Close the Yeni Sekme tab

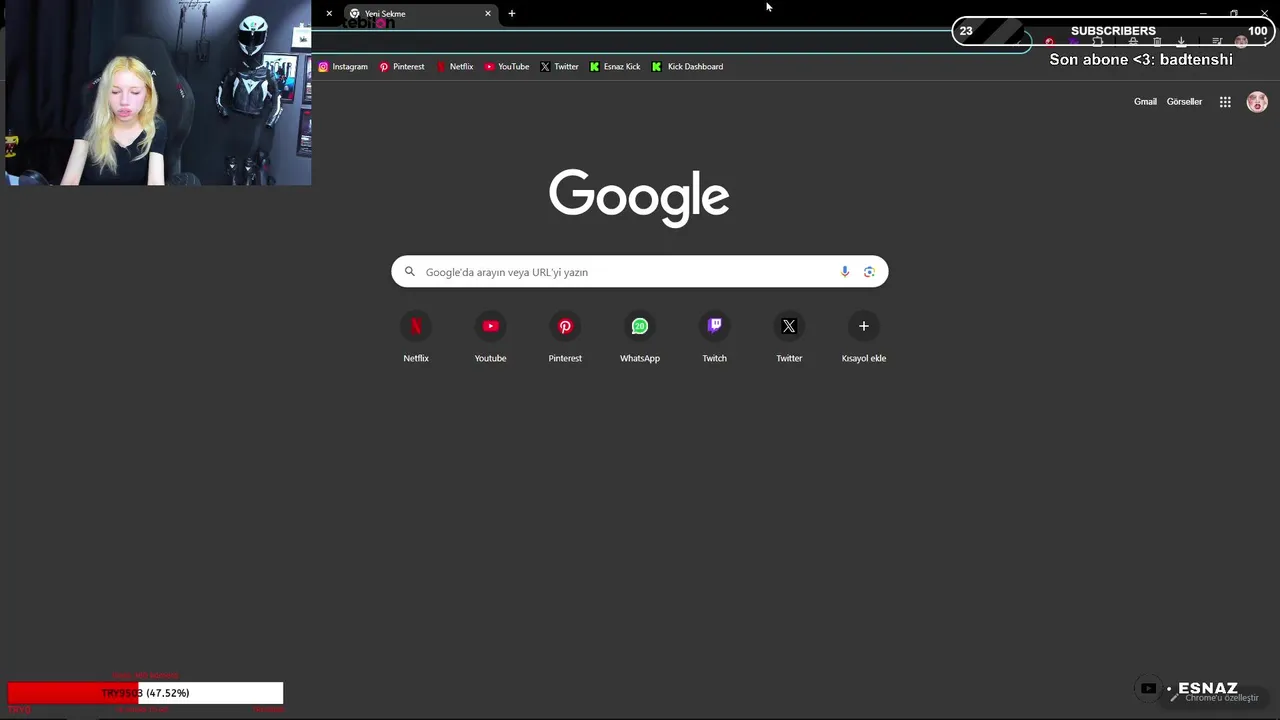(488, 14)
